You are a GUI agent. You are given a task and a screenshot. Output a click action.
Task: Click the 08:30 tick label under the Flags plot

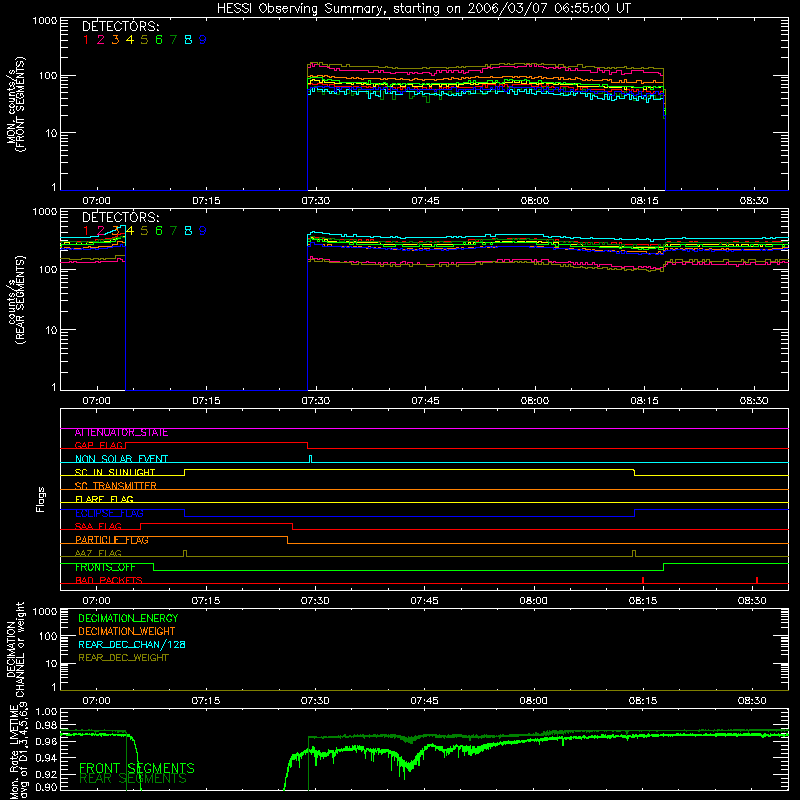tap(752, 601)
